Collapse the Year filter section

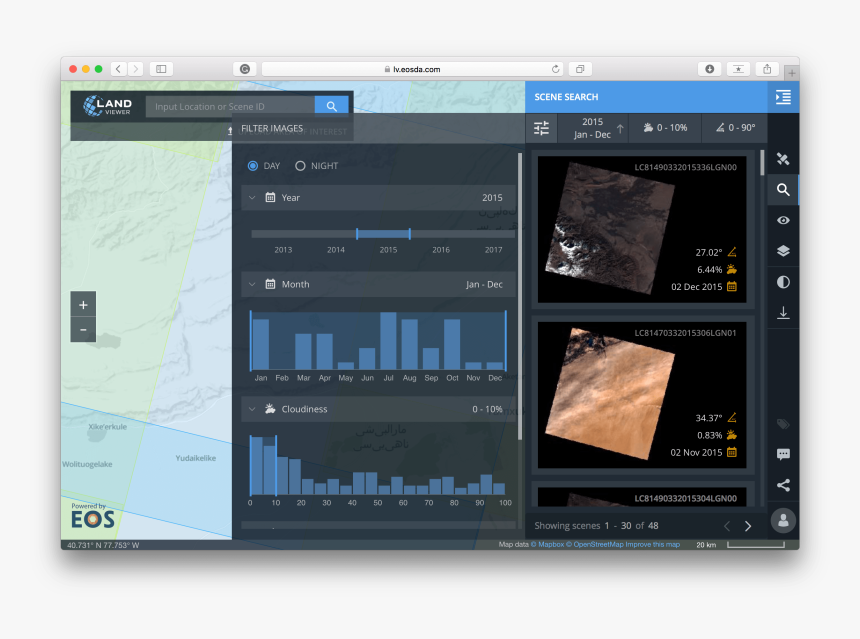251,198
